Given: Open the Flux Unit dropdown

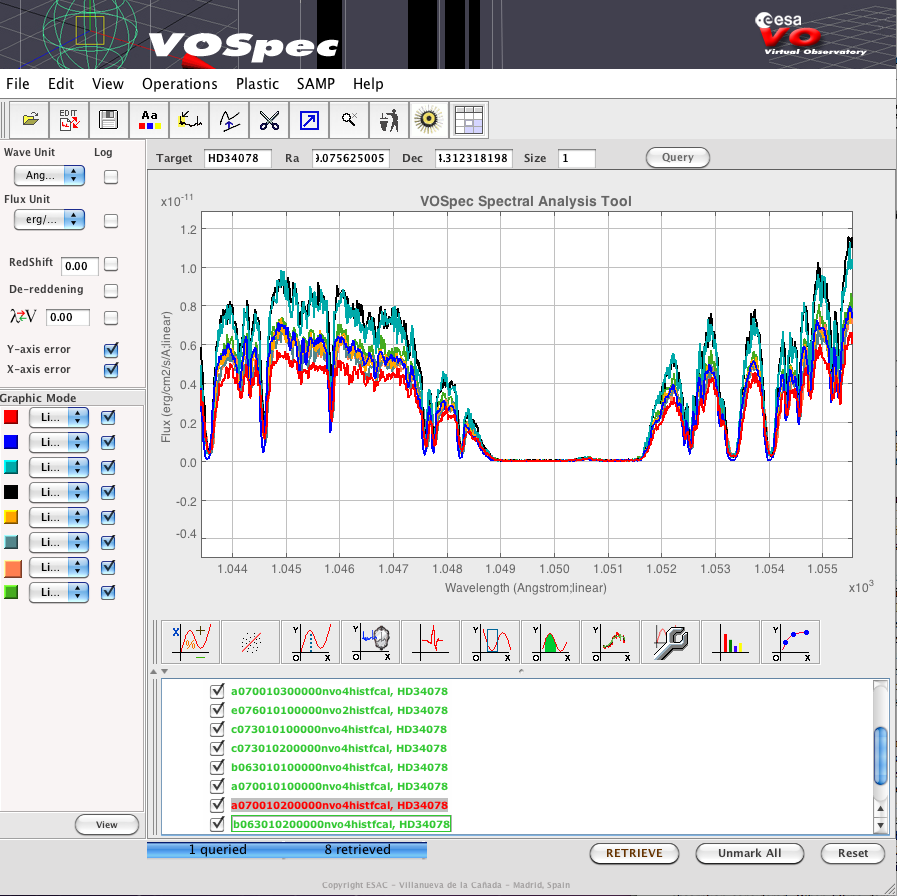Looking at the screenshot, I should [49, 219].
